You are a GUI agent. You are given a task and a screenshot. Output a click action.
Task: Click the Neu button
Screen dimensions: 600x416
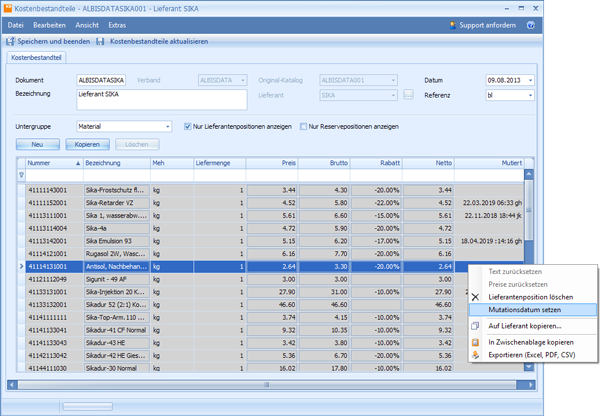[x=38, y=144]
